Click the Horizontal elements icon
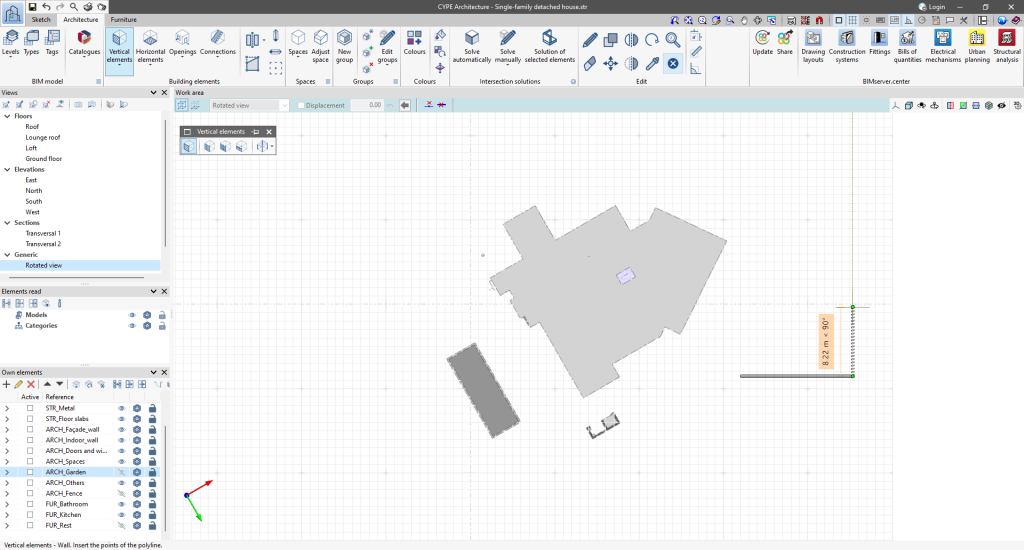This screenshot has width=1024, height=550. [x=150, y=43]
